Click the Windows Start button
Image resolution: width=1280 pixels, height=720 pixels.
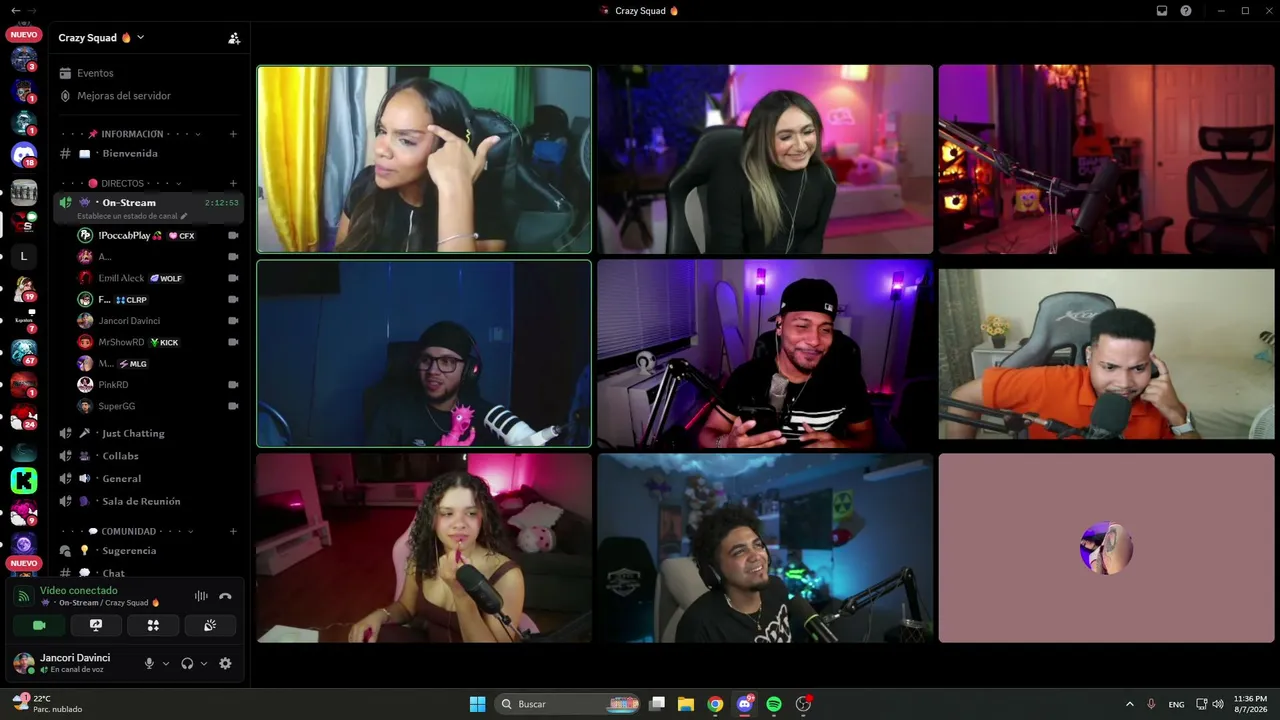478,704
